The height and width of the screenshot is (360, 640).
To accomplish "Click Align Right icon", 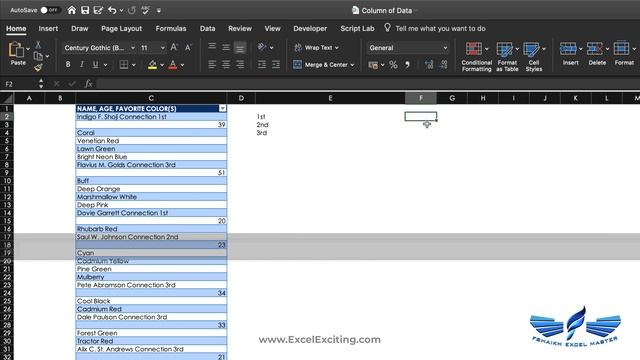I will (240, 64).
